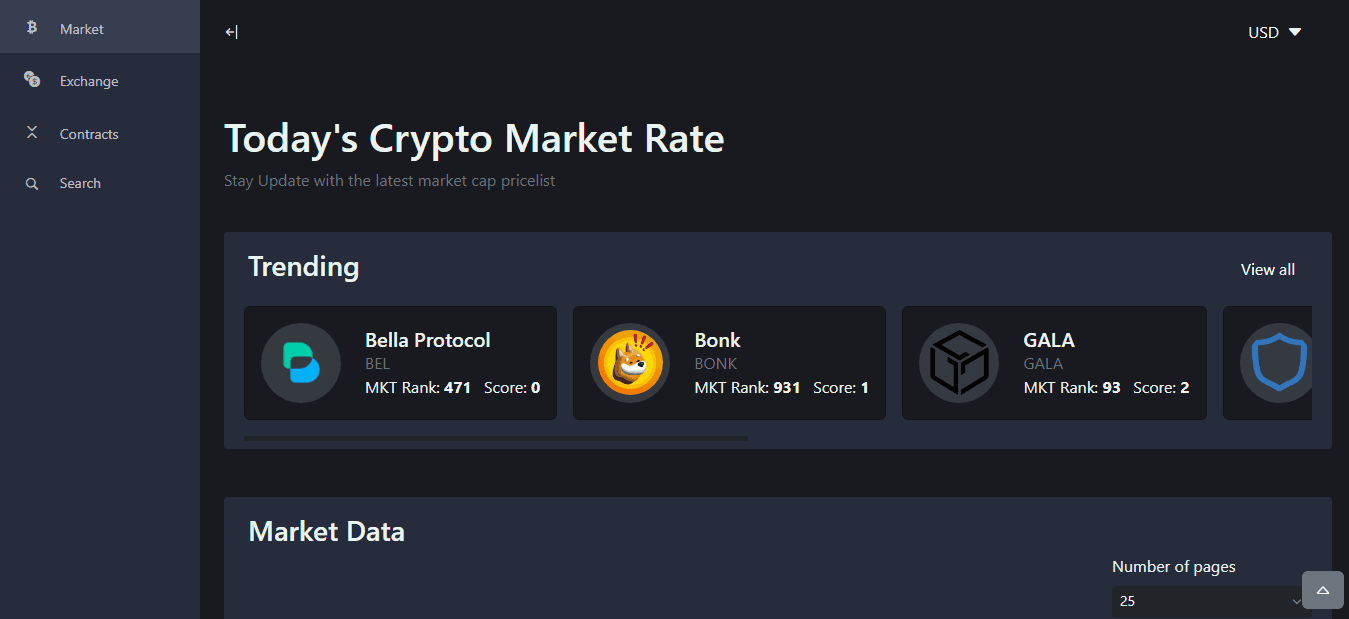1349x619 pixels.
Task: Click the USD dropdown caret arrow
Action: [x=1295, y=32]
